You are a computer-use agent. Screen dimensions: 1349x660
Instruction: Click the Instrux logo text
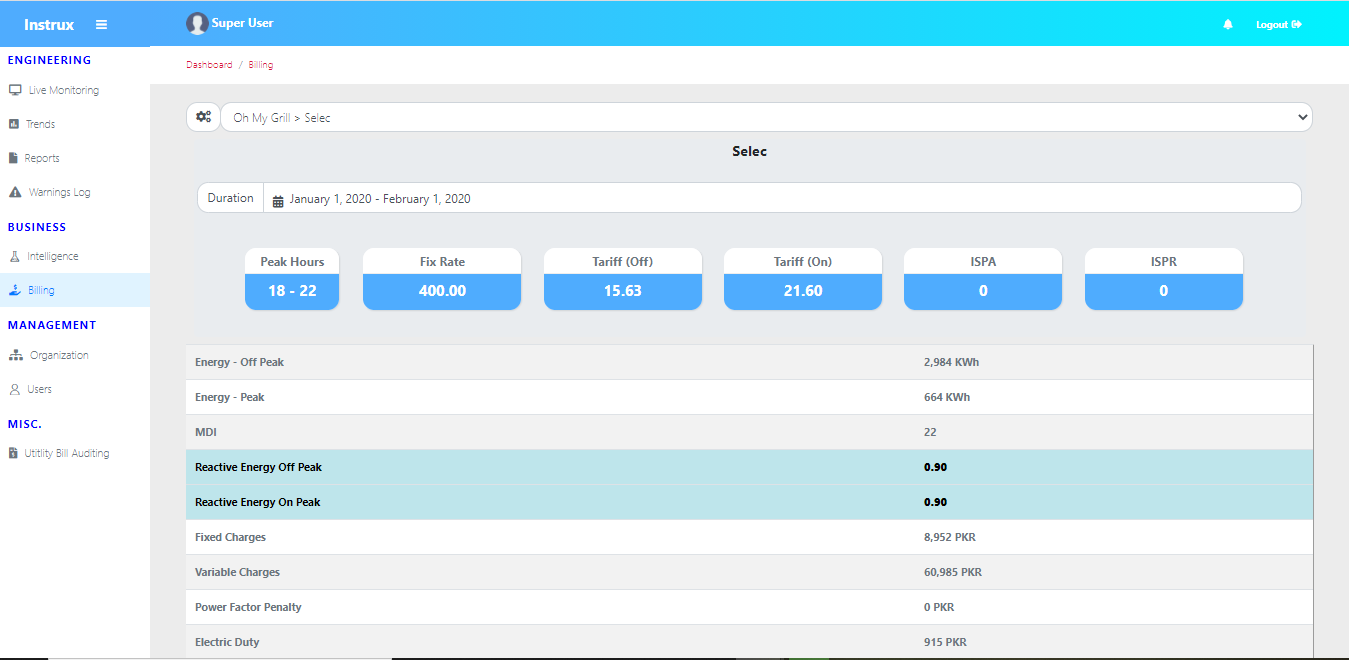point(49,25)
